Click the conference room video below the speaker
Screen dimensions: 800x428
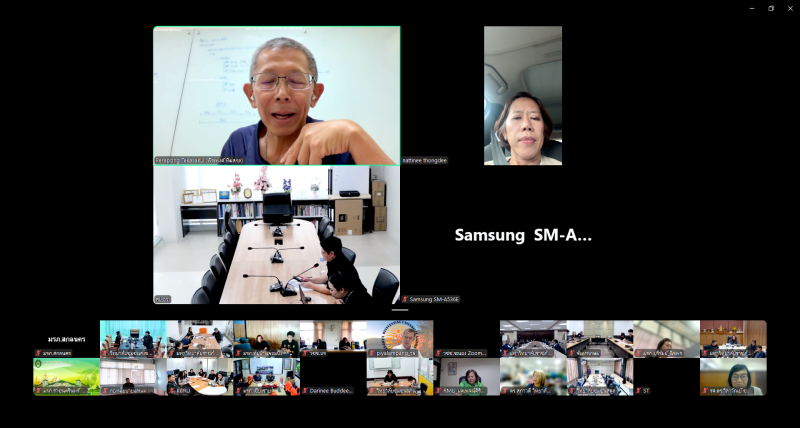(276, 235)
